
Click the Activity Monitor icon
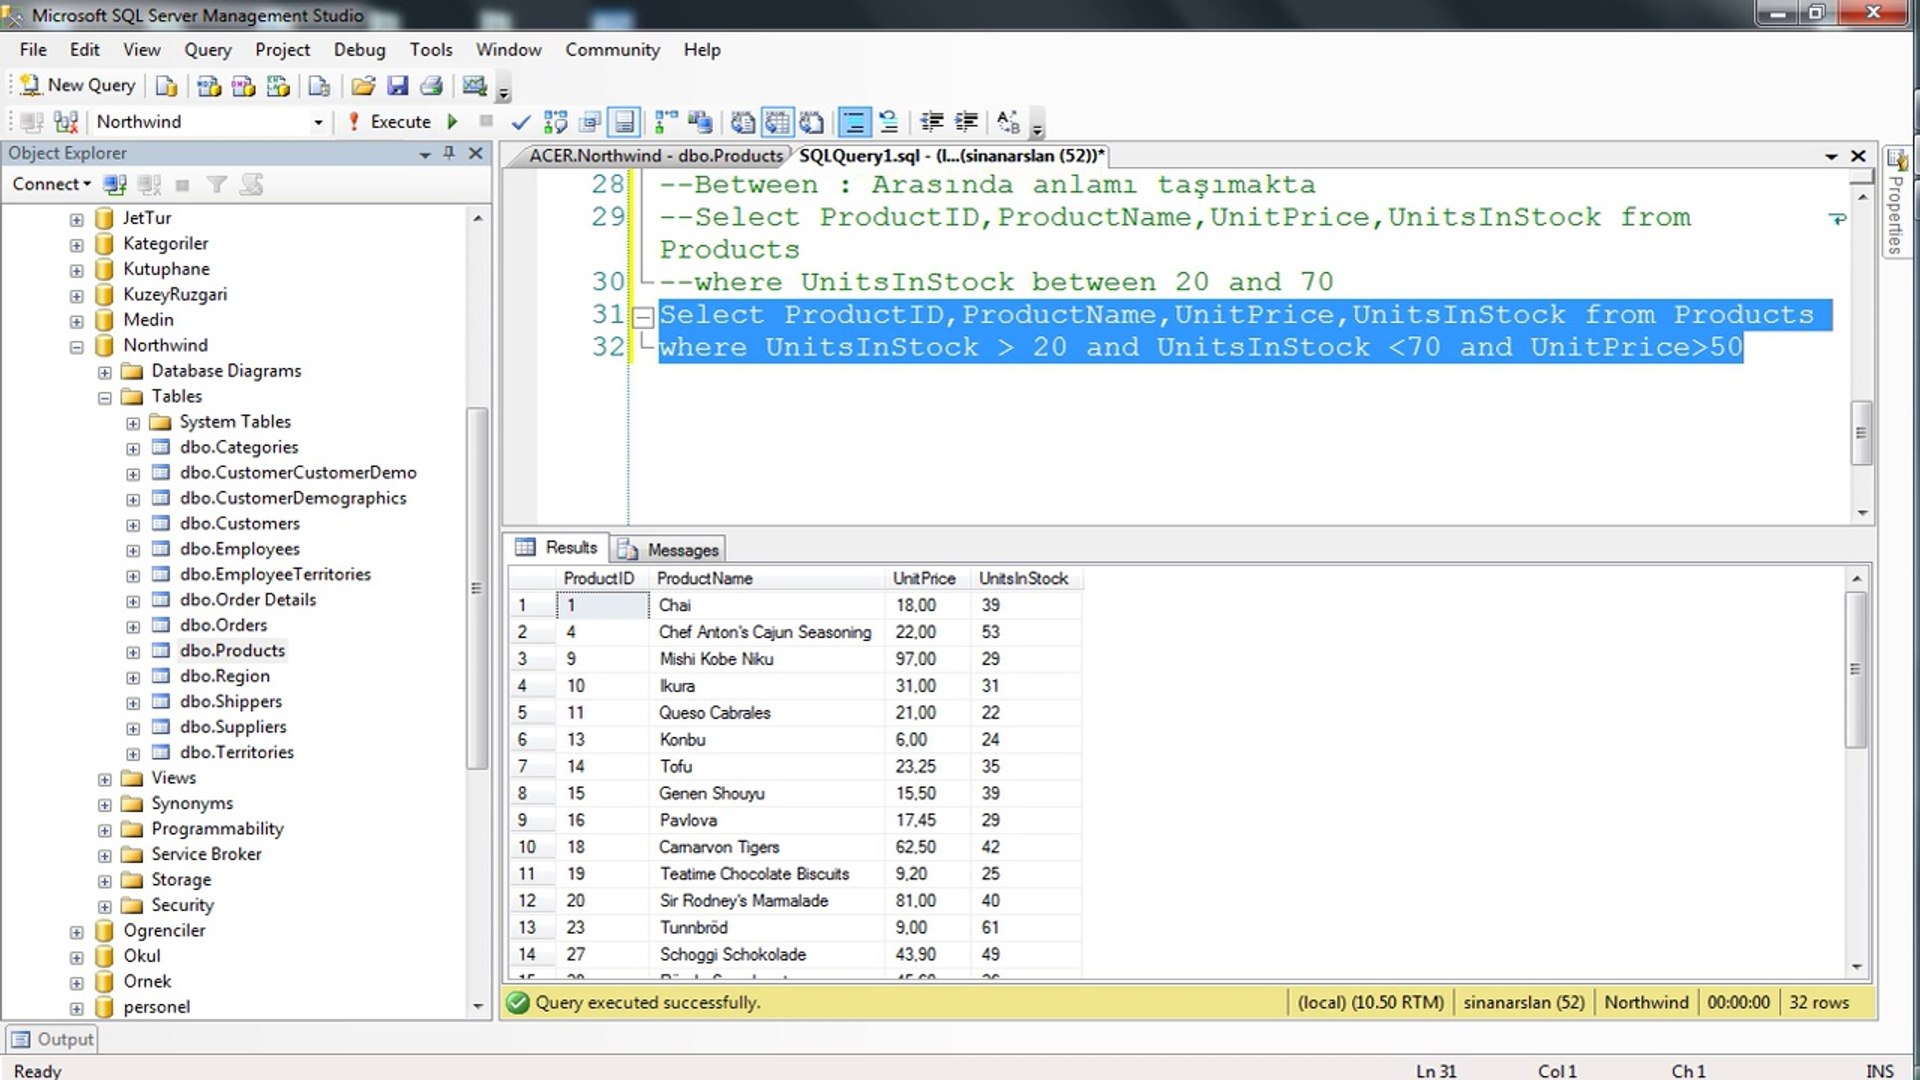pyautogui.click(x=475, y=86)
